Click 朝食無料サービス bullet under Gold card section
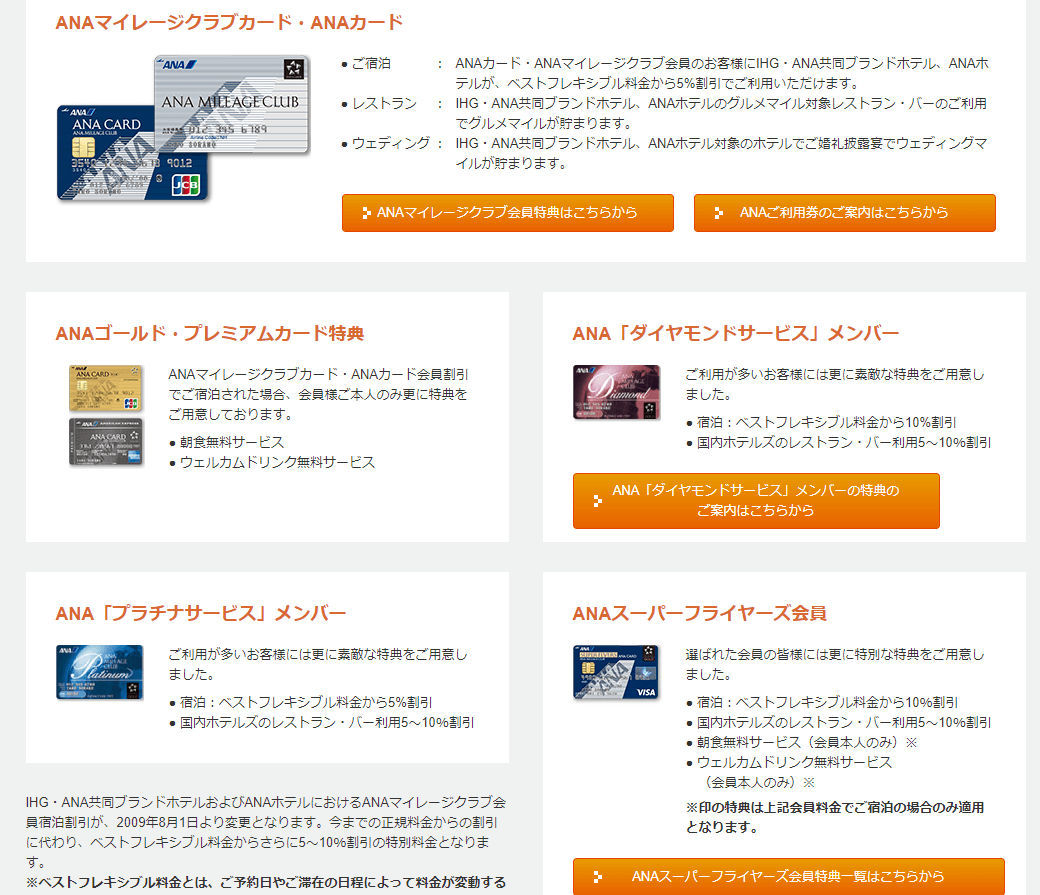Image resolution: width=1040 pixels, height=895 pixels. pyautogui.click(x=231, y=442)
